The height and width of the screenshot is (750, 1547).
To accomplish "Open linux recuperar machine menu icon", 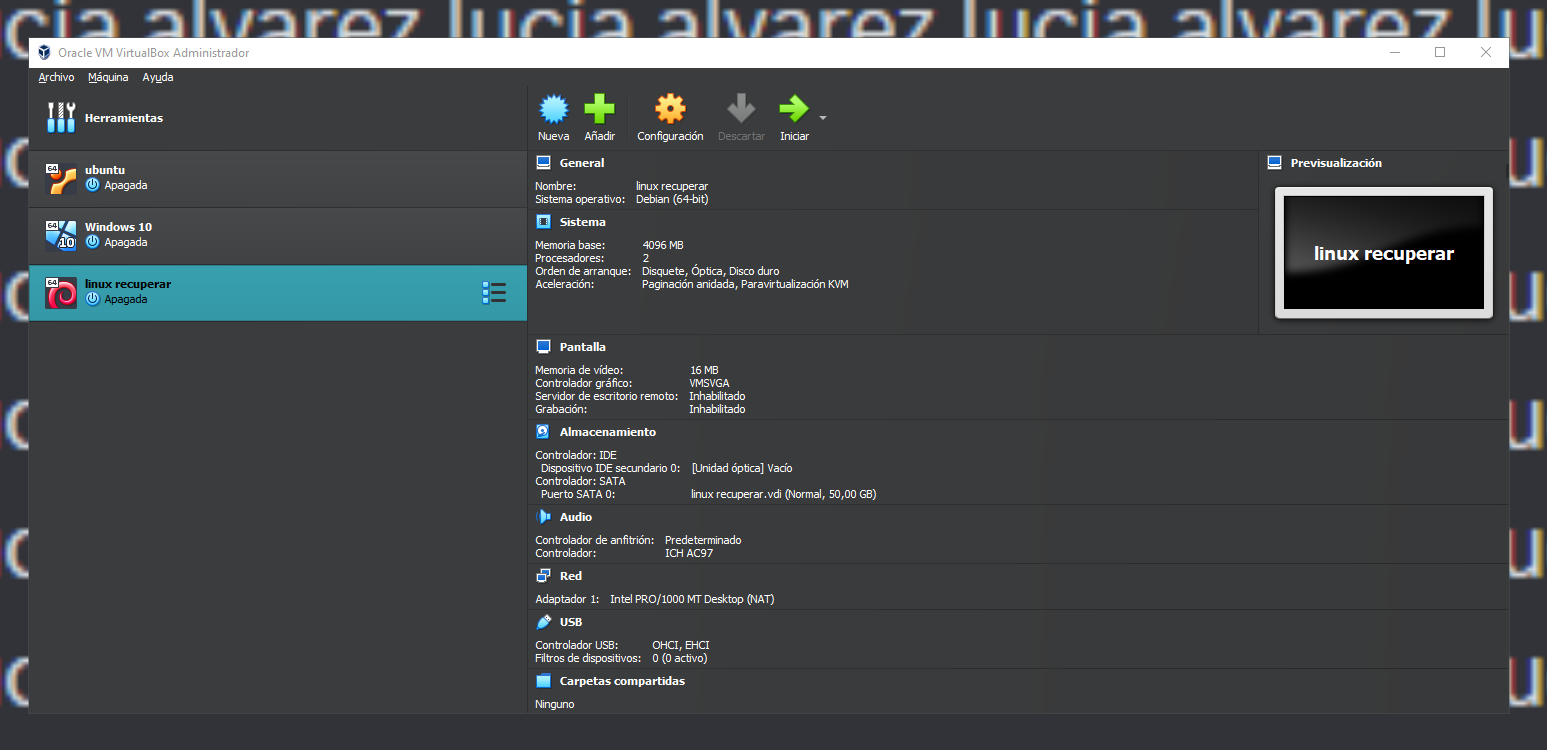I will [x=494, y=292].
